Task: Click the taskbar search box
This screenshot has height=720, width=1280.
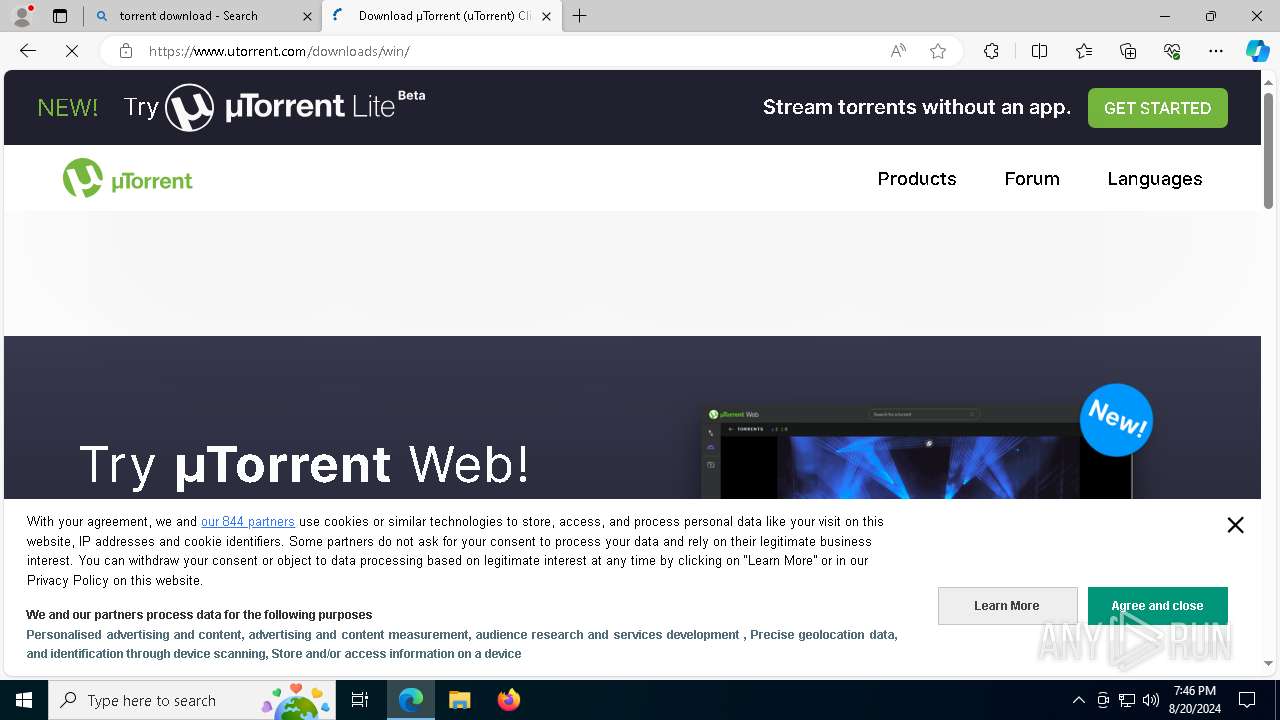Action: [192, 700]
